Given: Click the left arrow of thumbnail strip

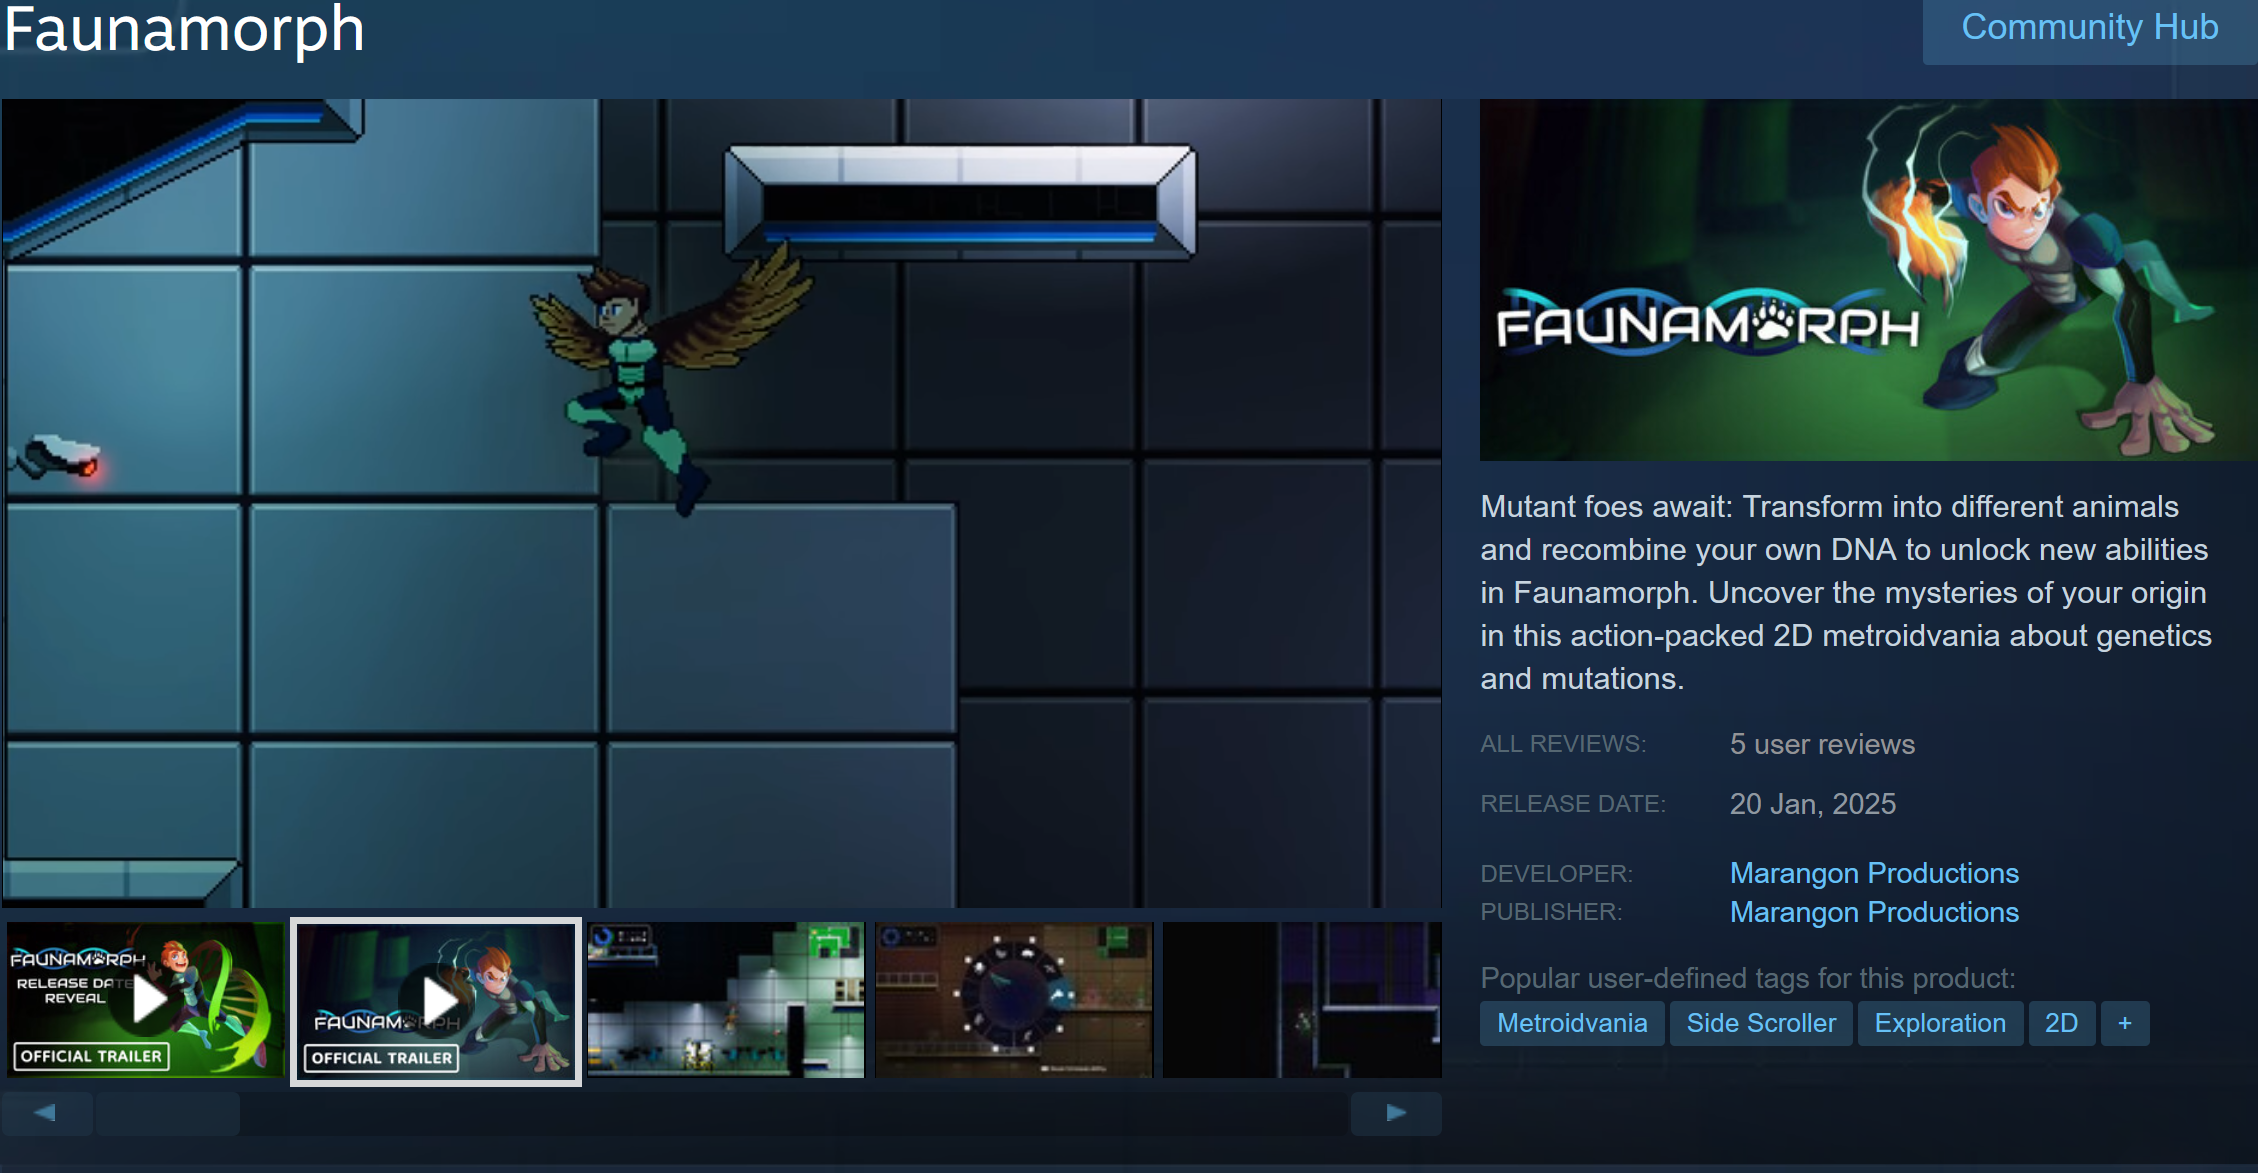Looking at the screenshot, I should [46, 1113].
